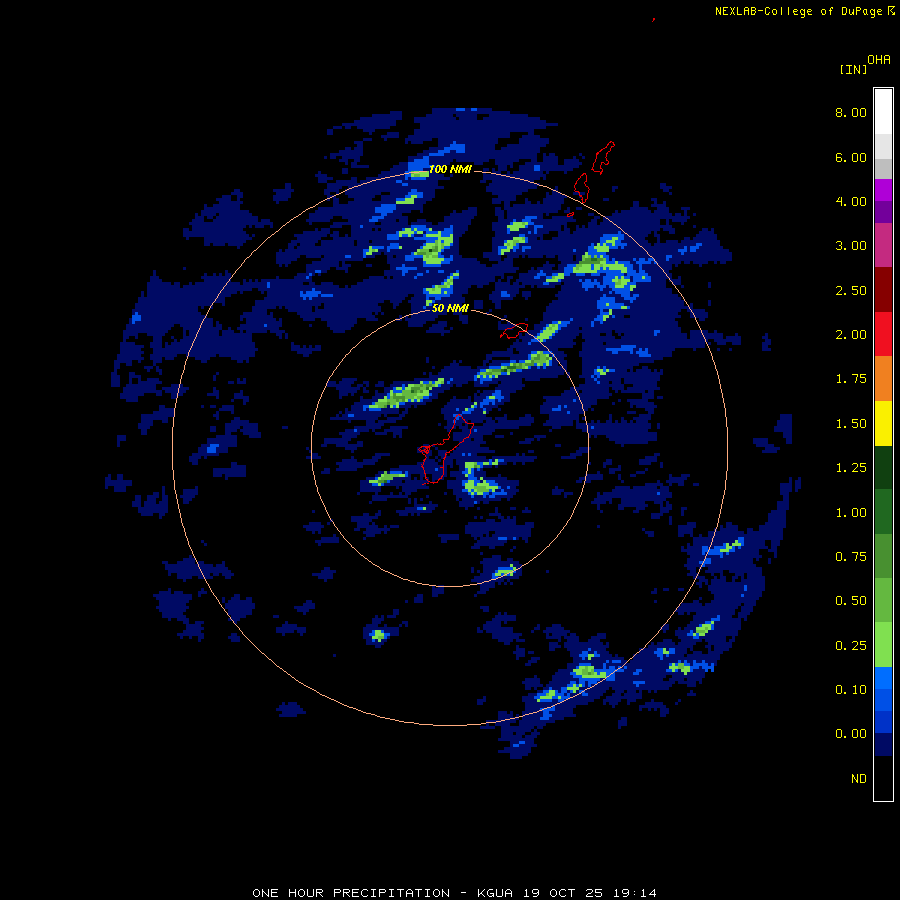The image size is (900, 900).
Task: Click the 3.00 legend value
Action: click(x=851, y=246)
